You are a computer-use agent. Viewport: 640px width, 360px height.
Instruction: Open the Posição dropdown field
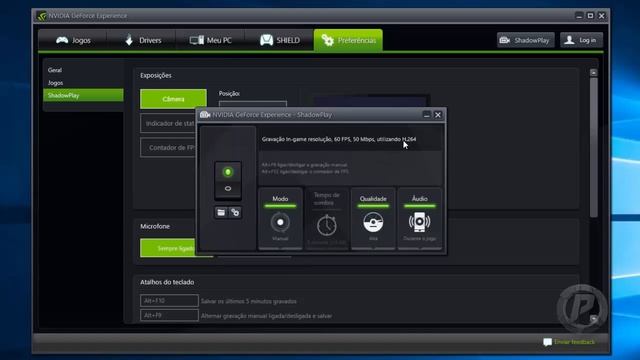[253, 104]
